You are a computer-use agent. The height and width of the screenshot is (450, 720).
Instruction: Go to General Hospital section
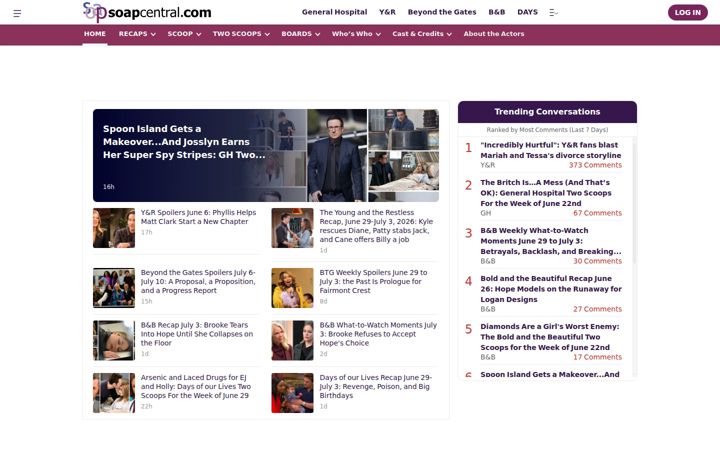[x=334, y=12]
